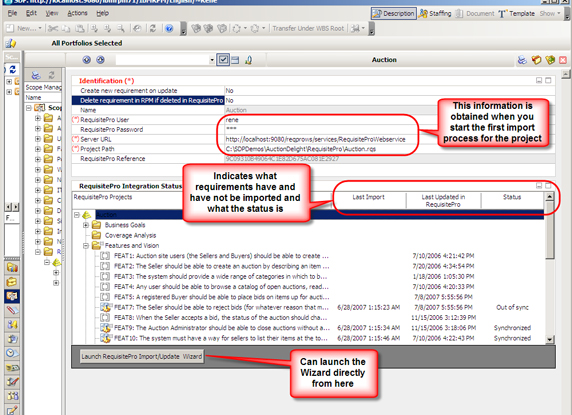Viewport: 572px width, 415px height.
Task: Open the File menu
Action: 12,13
